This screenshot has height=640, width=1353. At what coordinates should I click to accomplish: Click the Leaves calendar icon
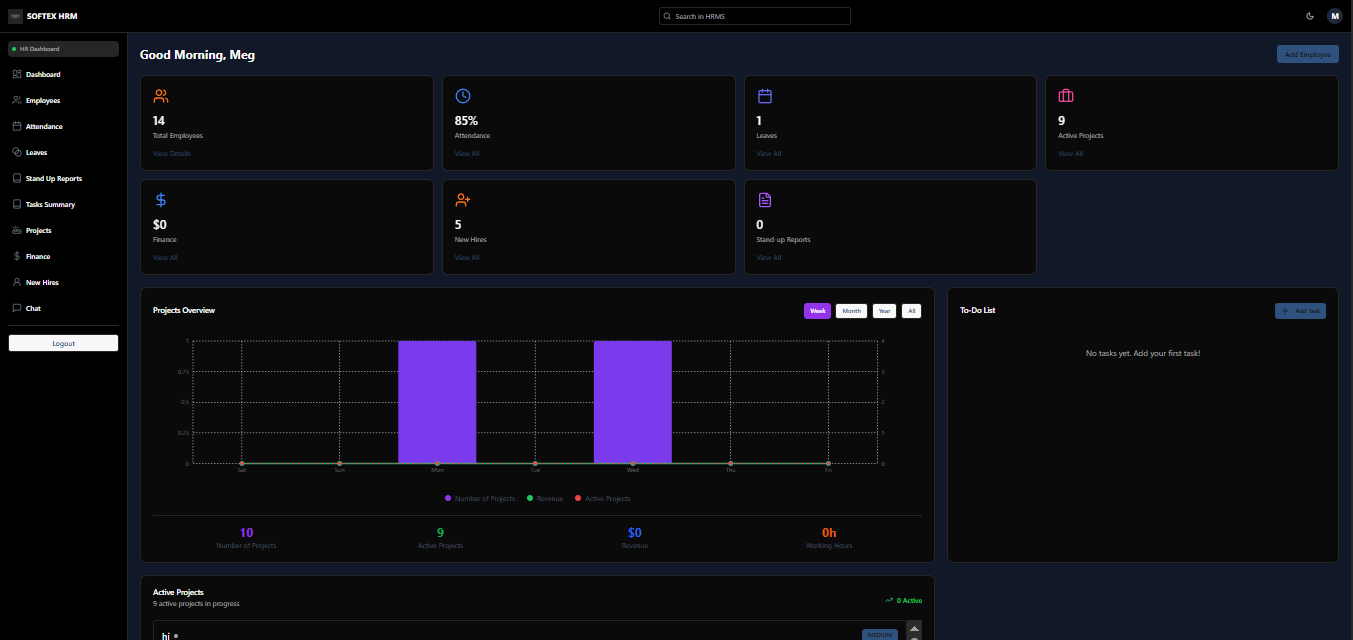[x=765, y=96]
